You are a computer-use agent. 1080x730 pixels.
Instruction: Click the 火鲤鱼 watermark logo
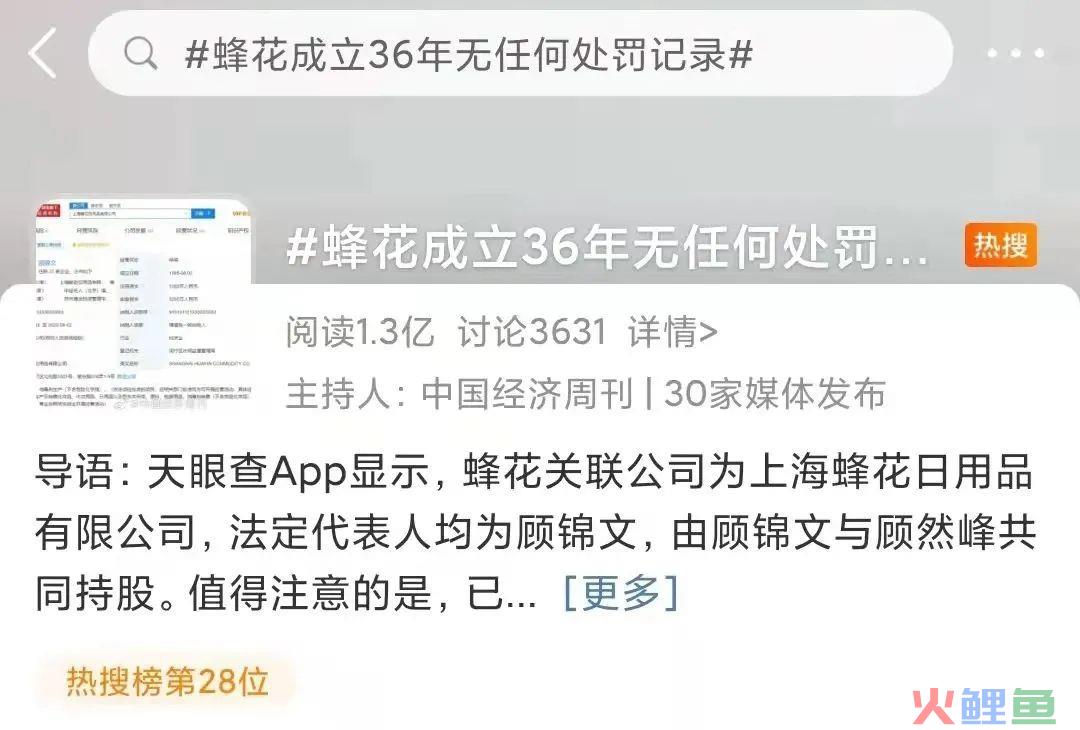pyautogui.click(x=984, y=705)
